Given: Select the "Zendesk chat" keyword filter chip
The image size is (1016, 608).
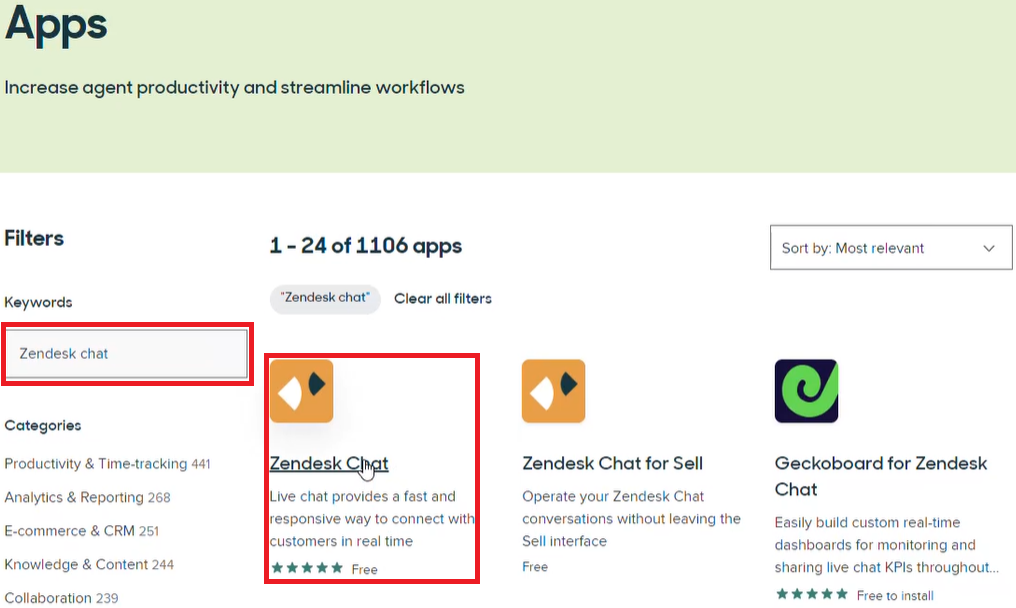Looking at the screenshot, I should [324, 298].
